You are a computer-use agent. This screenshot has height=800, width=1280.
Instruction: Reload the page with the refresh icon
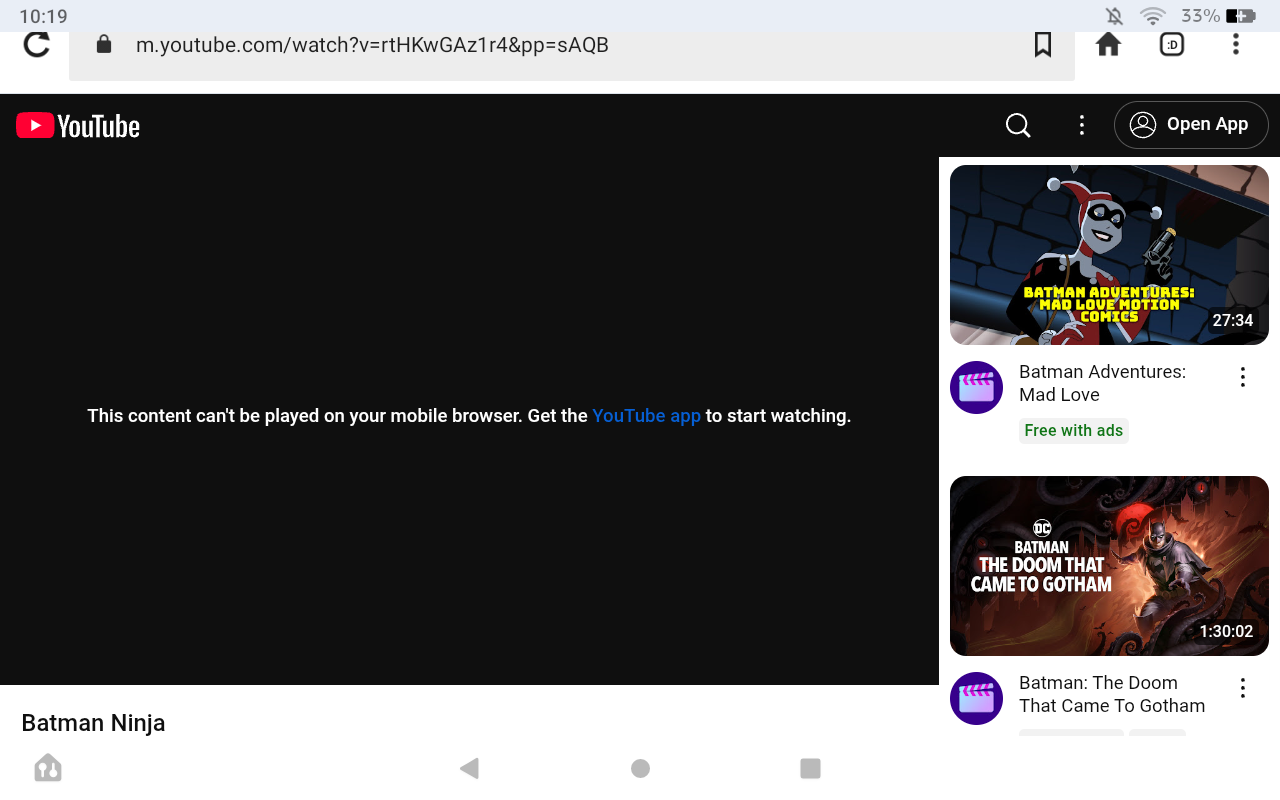coord(37,44)
